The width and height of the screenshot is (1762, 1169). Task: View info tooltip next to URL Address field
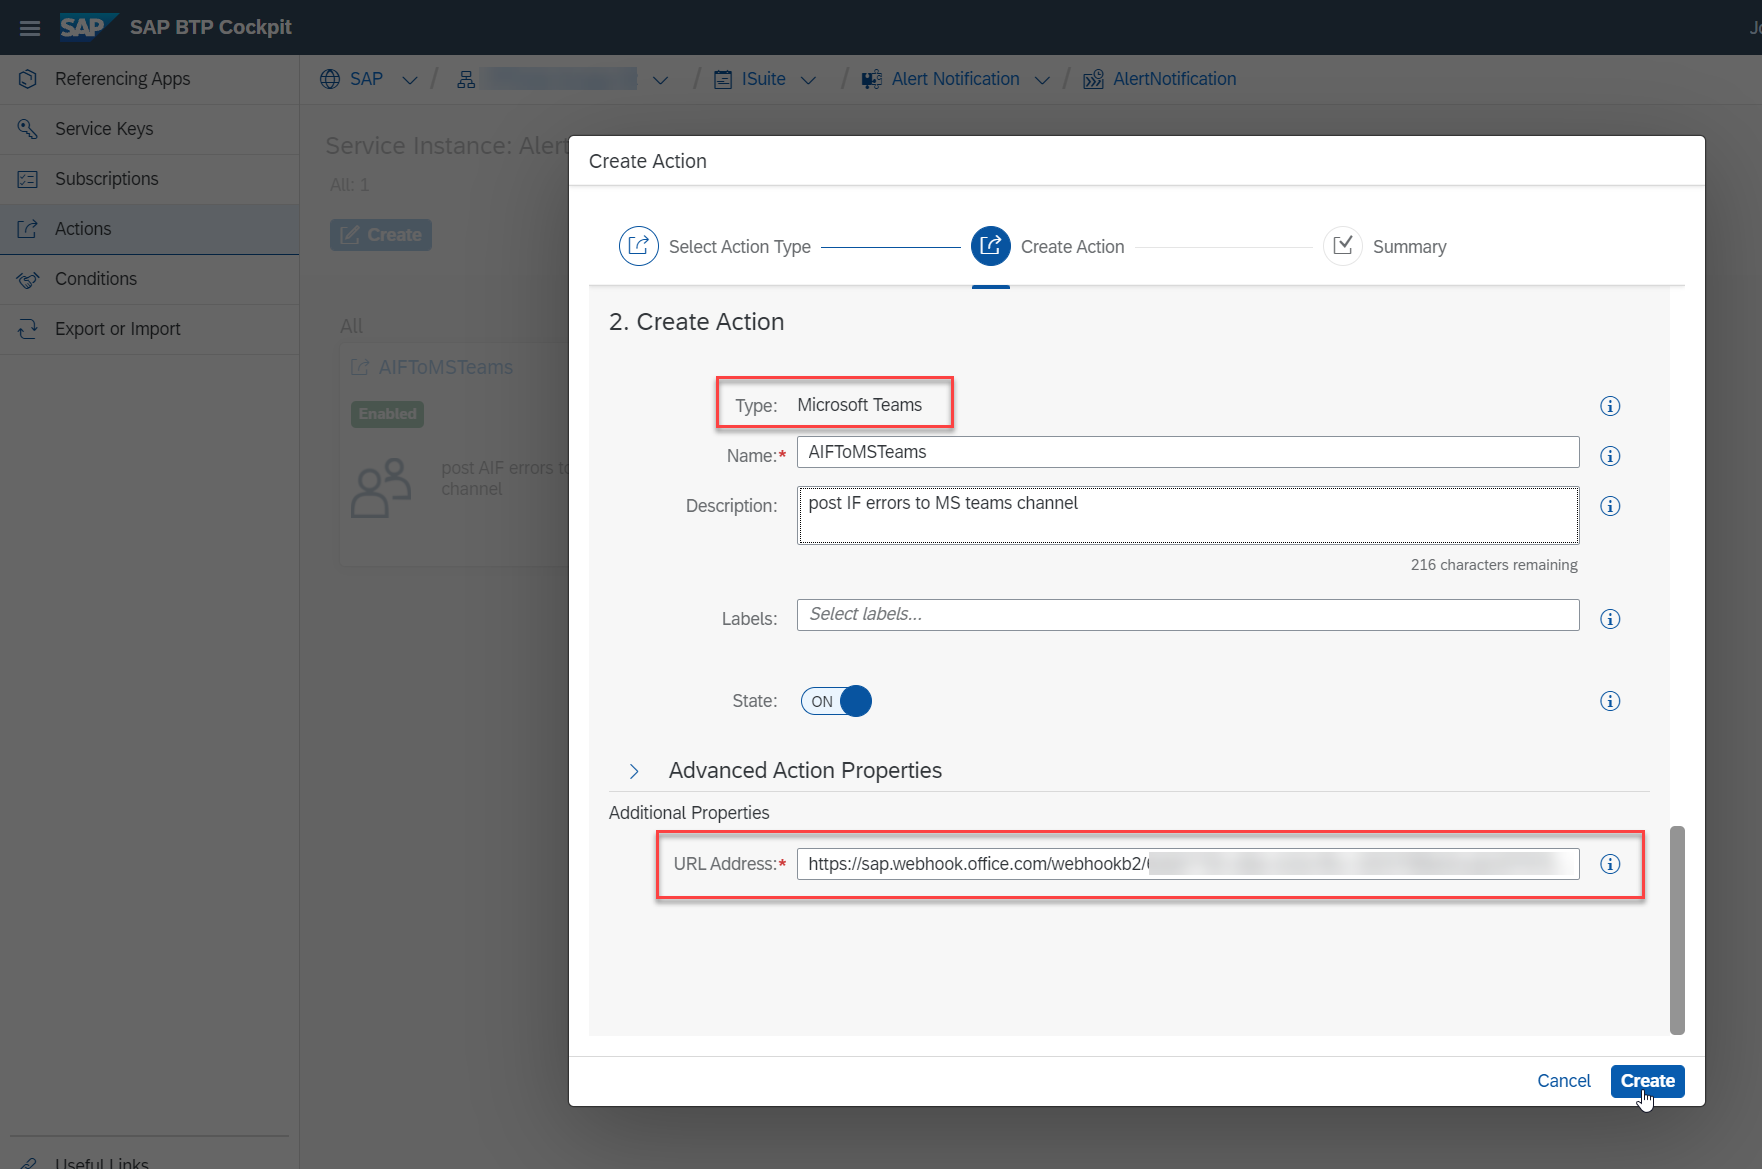1610,864
